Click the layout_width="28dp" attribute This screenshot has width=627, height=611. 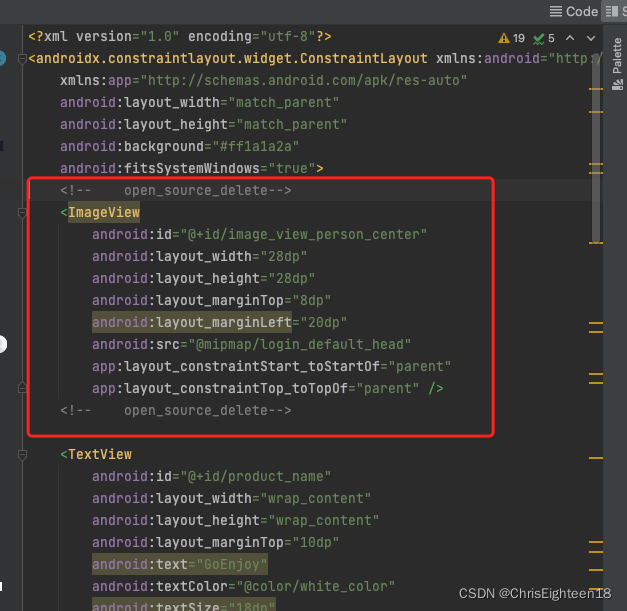(200, 256)
